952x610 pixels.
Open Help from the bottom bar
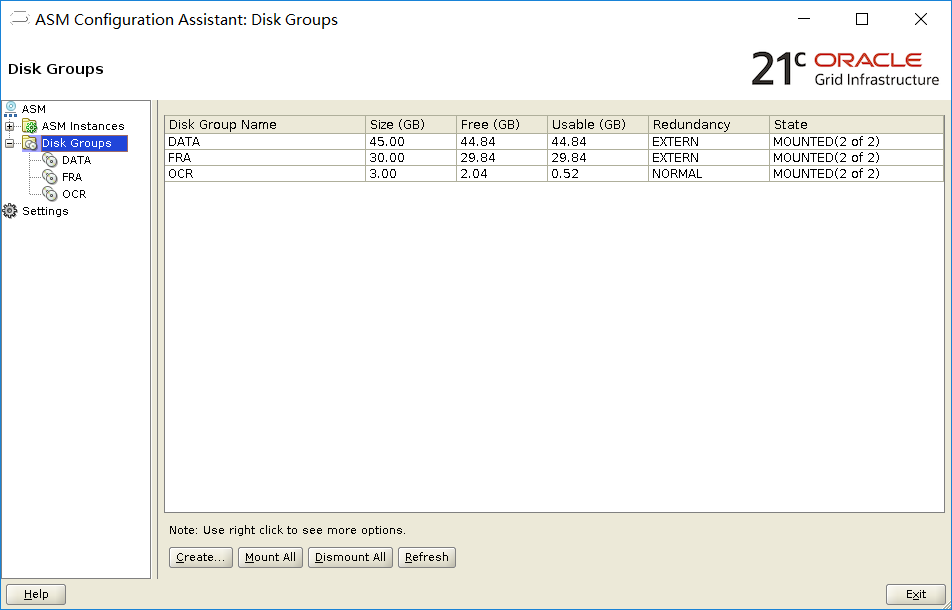36,594
